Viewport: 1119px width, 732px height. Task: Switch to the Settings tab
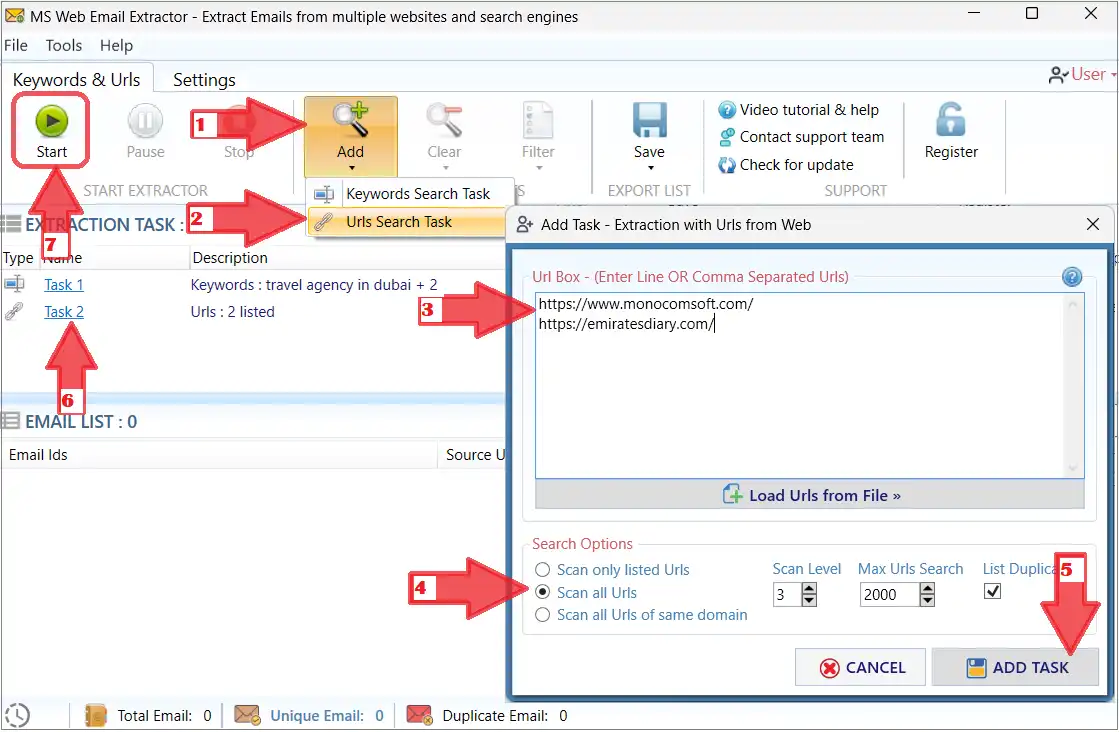204,80
